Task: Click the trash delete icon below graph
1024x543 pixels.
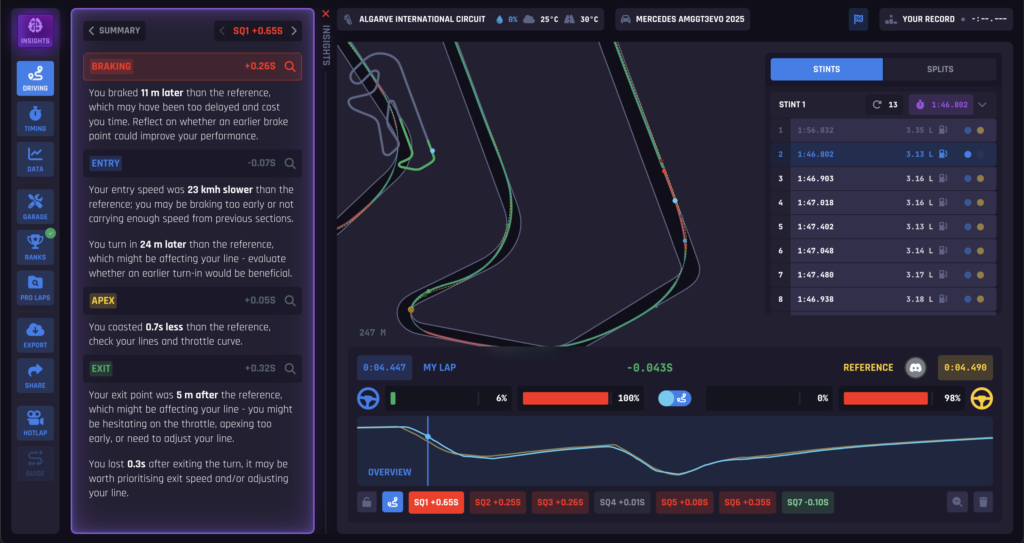Action: point(983,503)
